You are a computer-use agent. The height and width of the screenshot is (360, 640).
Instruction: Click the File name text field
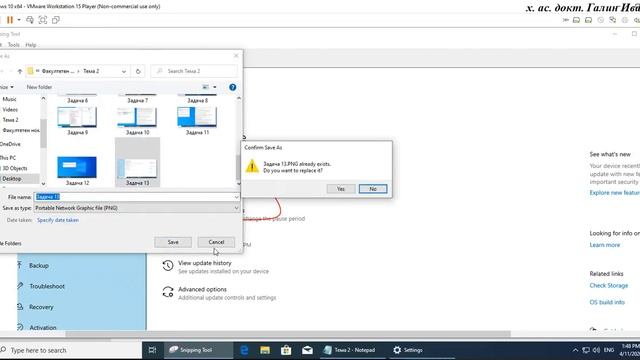(133, 197)
